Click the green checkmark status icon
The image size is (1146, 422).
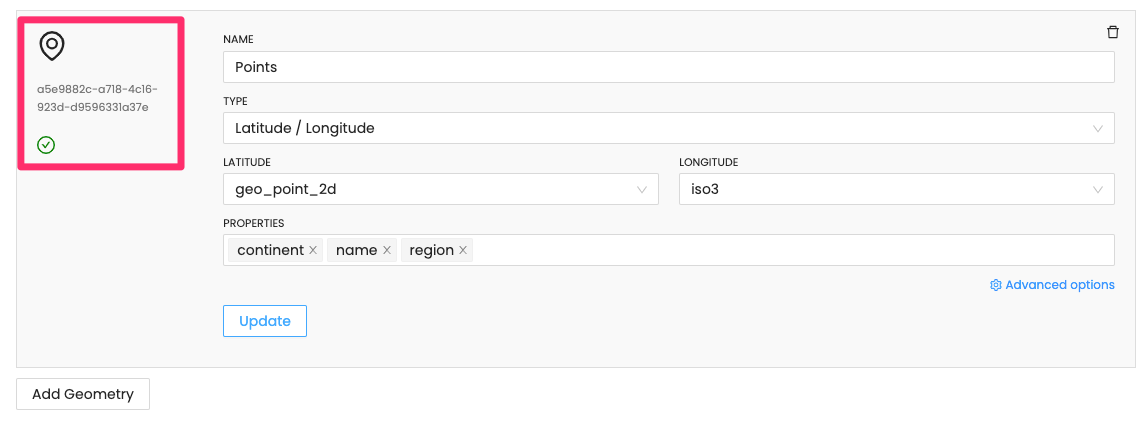click(46, 145)
